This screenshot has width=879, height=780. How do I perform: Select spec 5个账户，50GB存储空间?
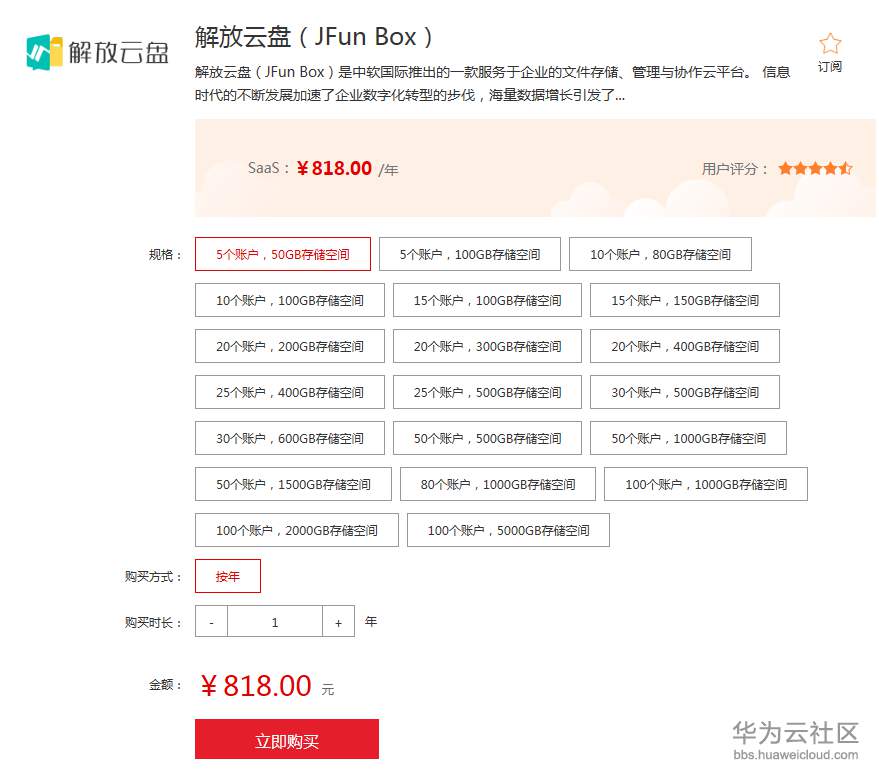(281, 254)
